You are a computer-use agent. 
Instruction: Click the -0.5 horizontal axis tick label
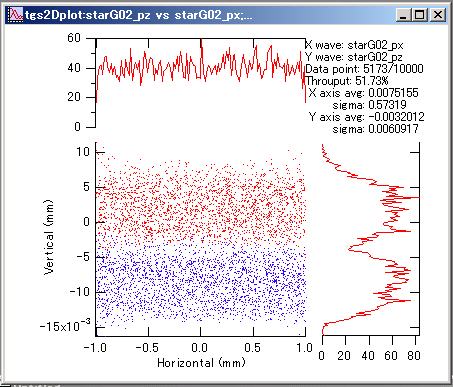pos(147,348)
